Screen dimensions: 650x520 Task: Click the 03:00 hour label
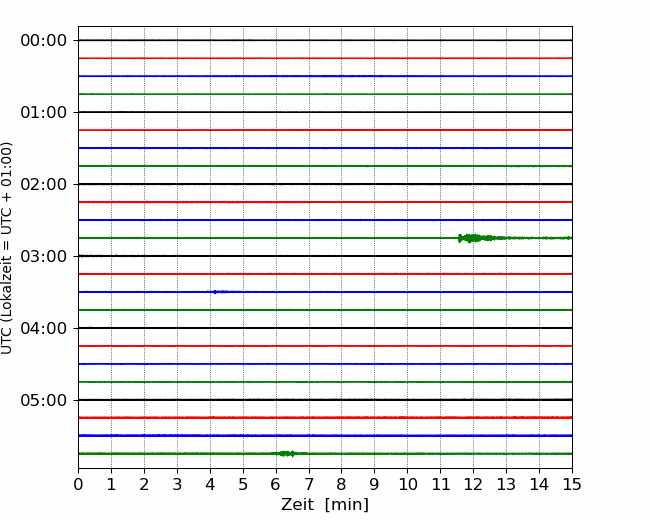(43, 256)
